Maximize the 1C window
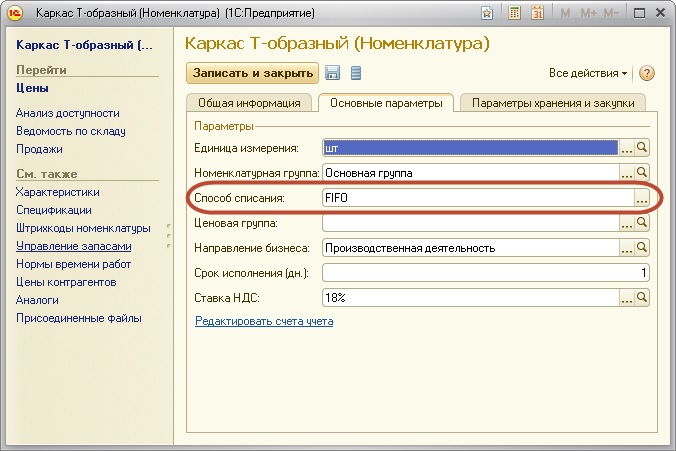Viewport: 676px width, 451px height. (639, 13)
